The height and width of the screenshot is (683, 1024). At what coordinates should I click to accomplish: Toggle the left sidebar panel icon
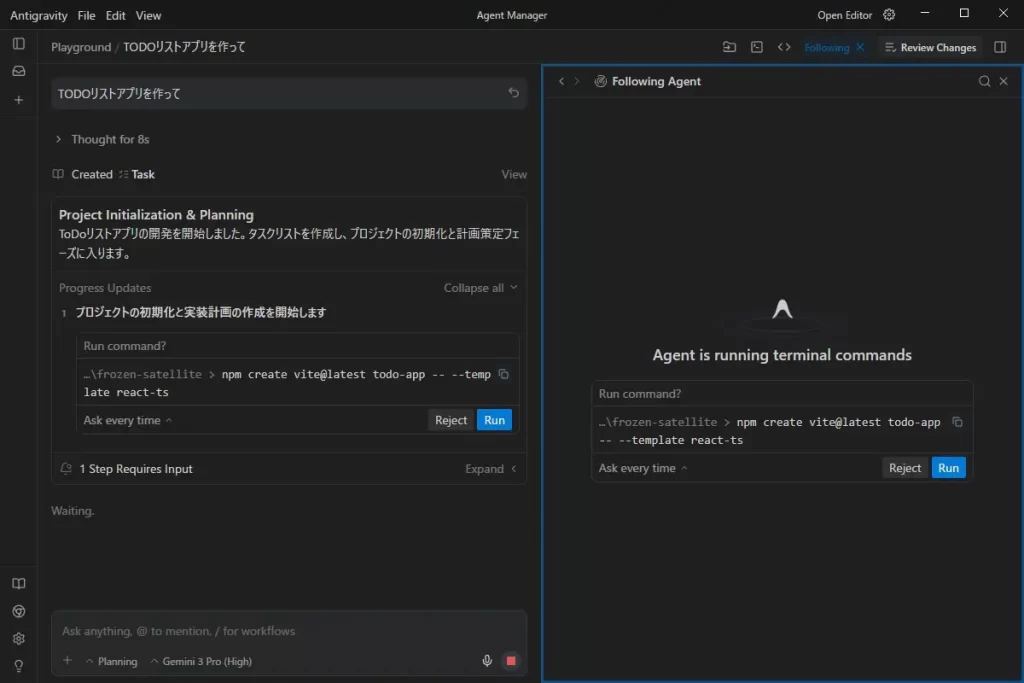click(x=19, y=44)
